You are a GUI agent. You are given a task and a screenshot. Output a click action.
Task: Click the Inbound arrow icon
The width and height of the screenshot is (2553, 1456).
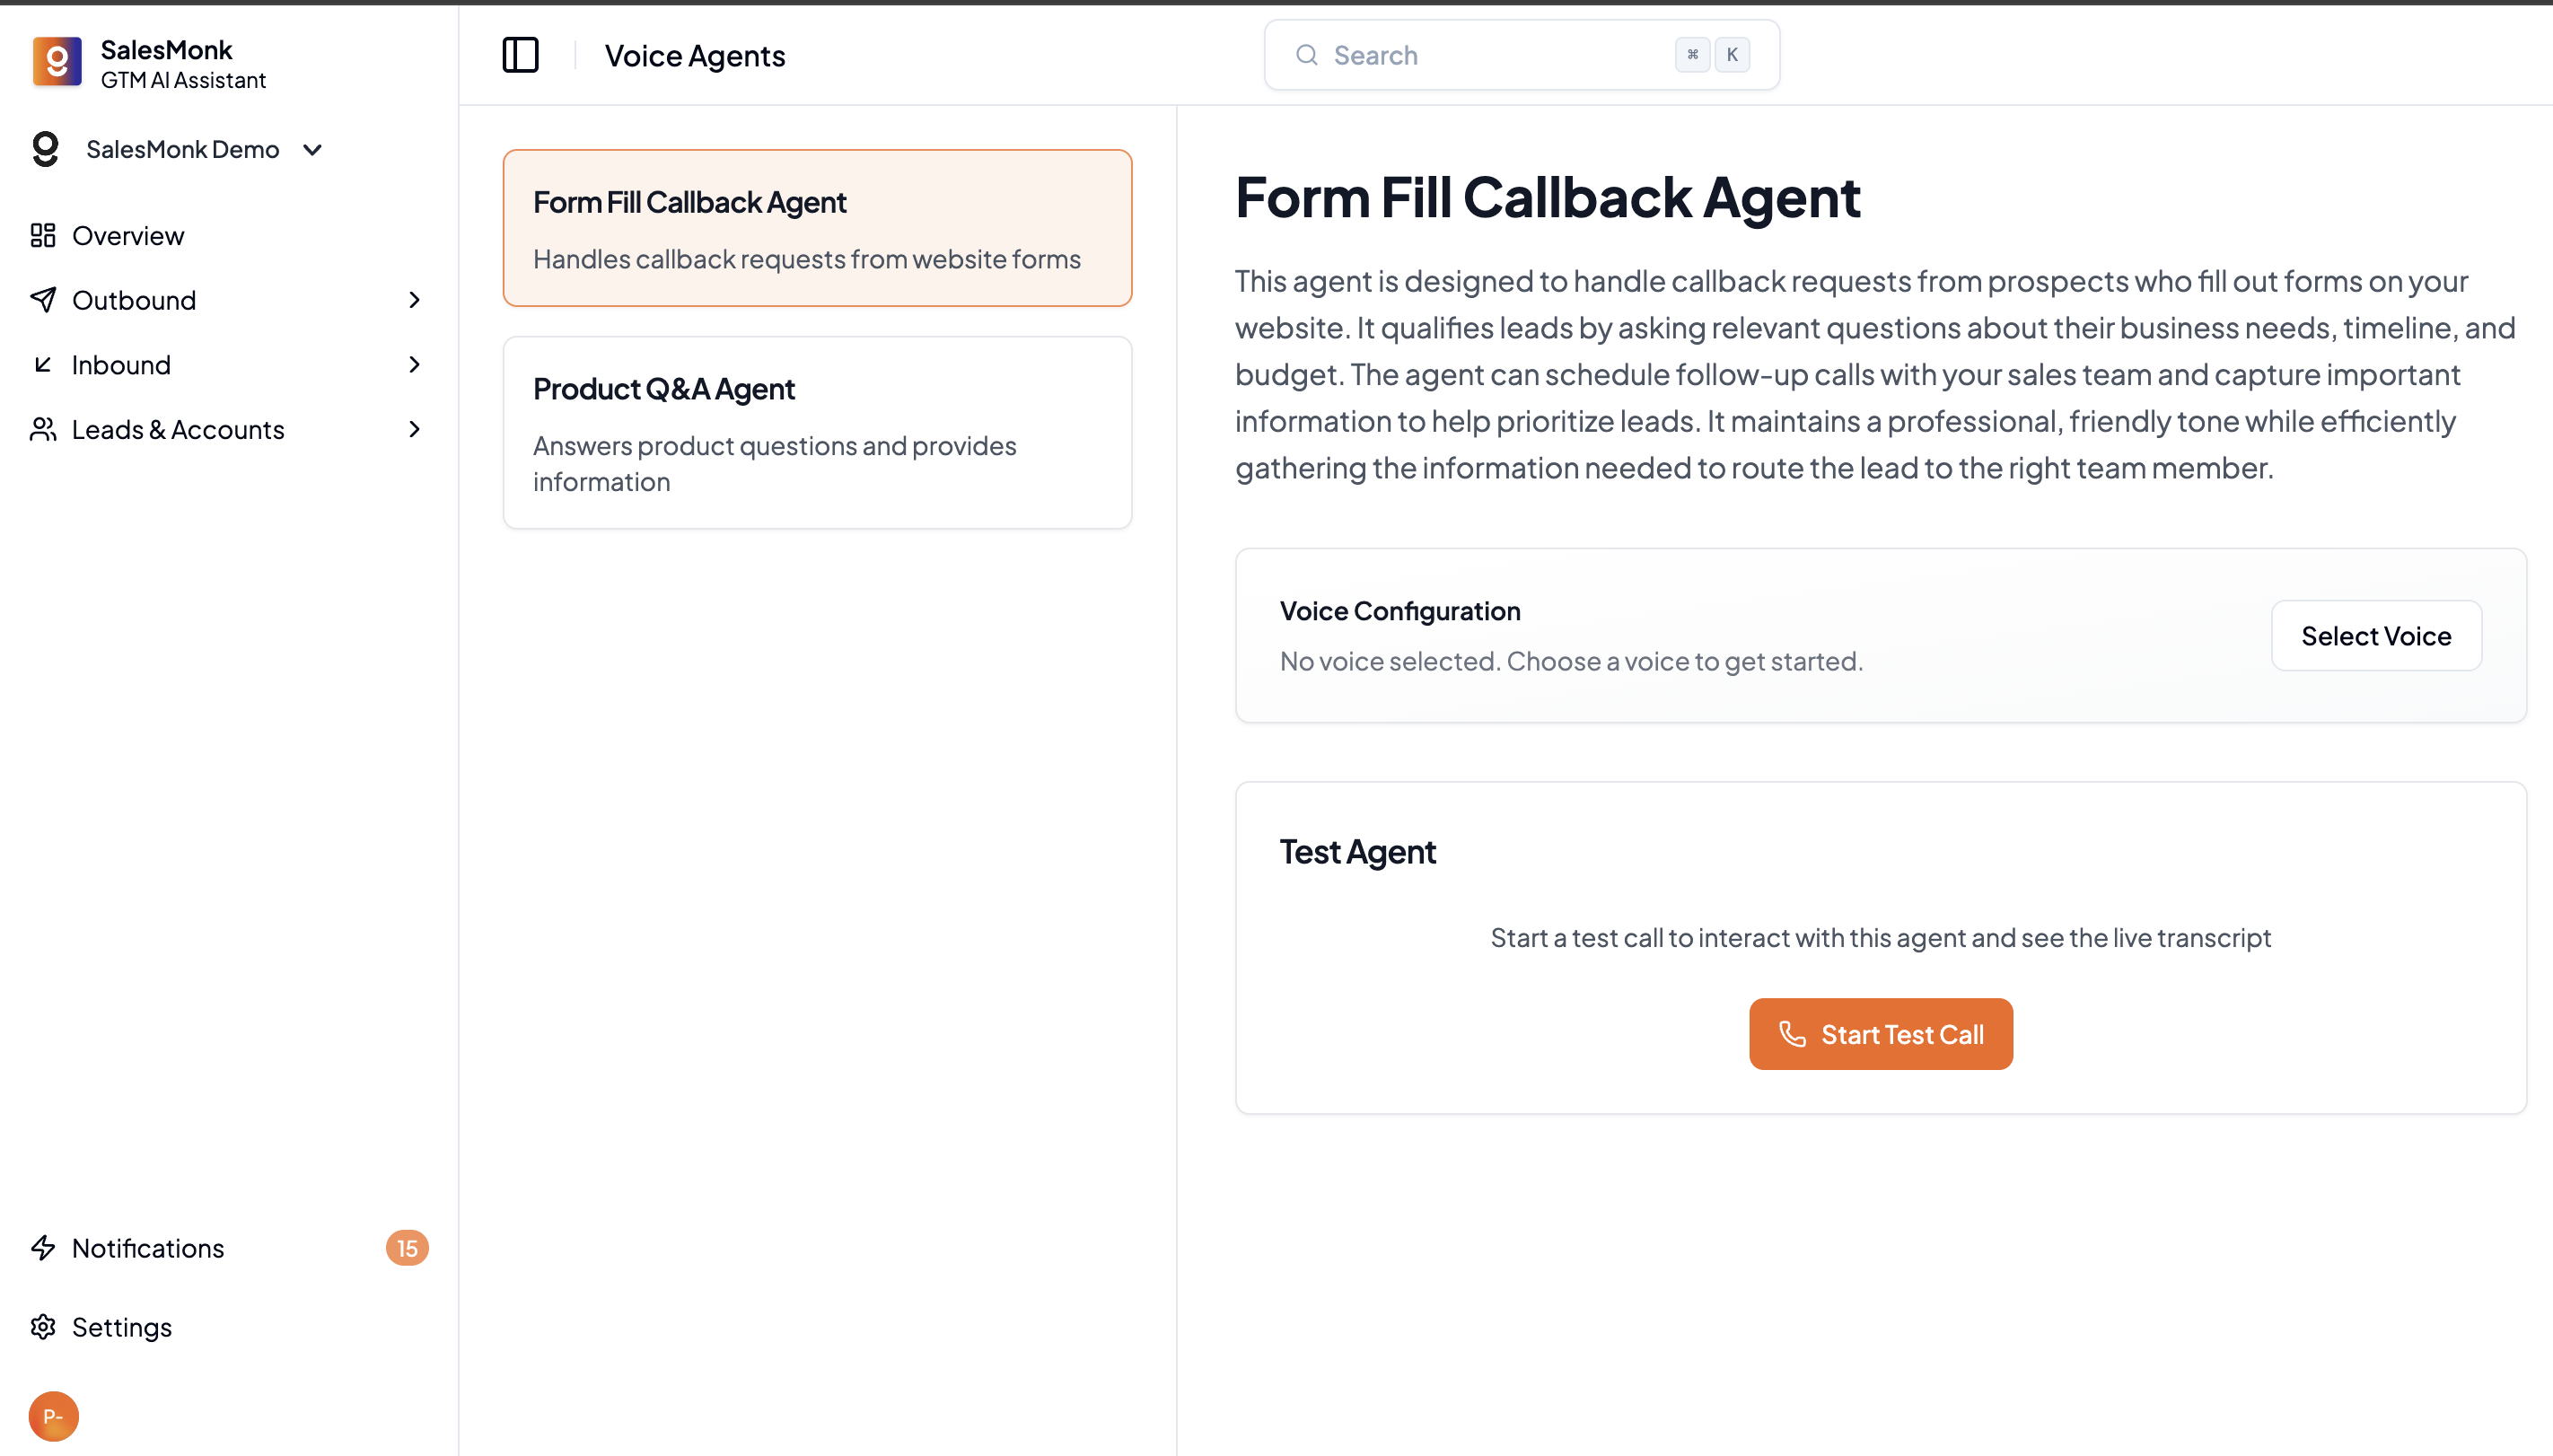(x=43, y=365)
